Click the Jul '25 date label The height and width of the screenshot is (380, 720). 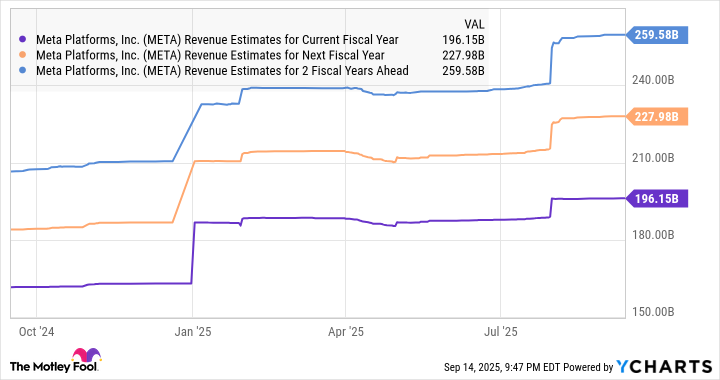pos(501,332)
